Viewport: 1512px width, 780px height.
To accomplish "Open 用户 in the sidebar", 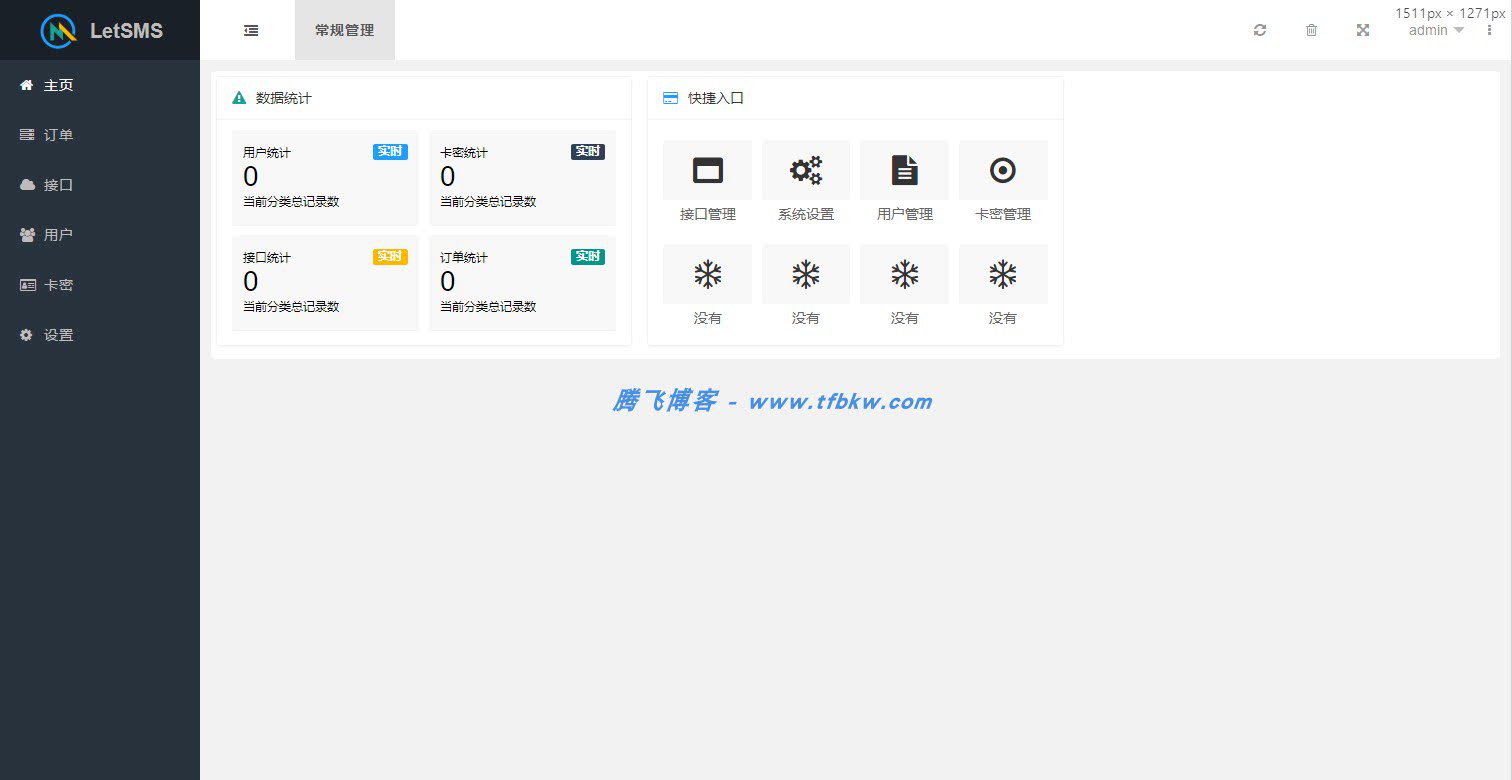I will point(100,235).
